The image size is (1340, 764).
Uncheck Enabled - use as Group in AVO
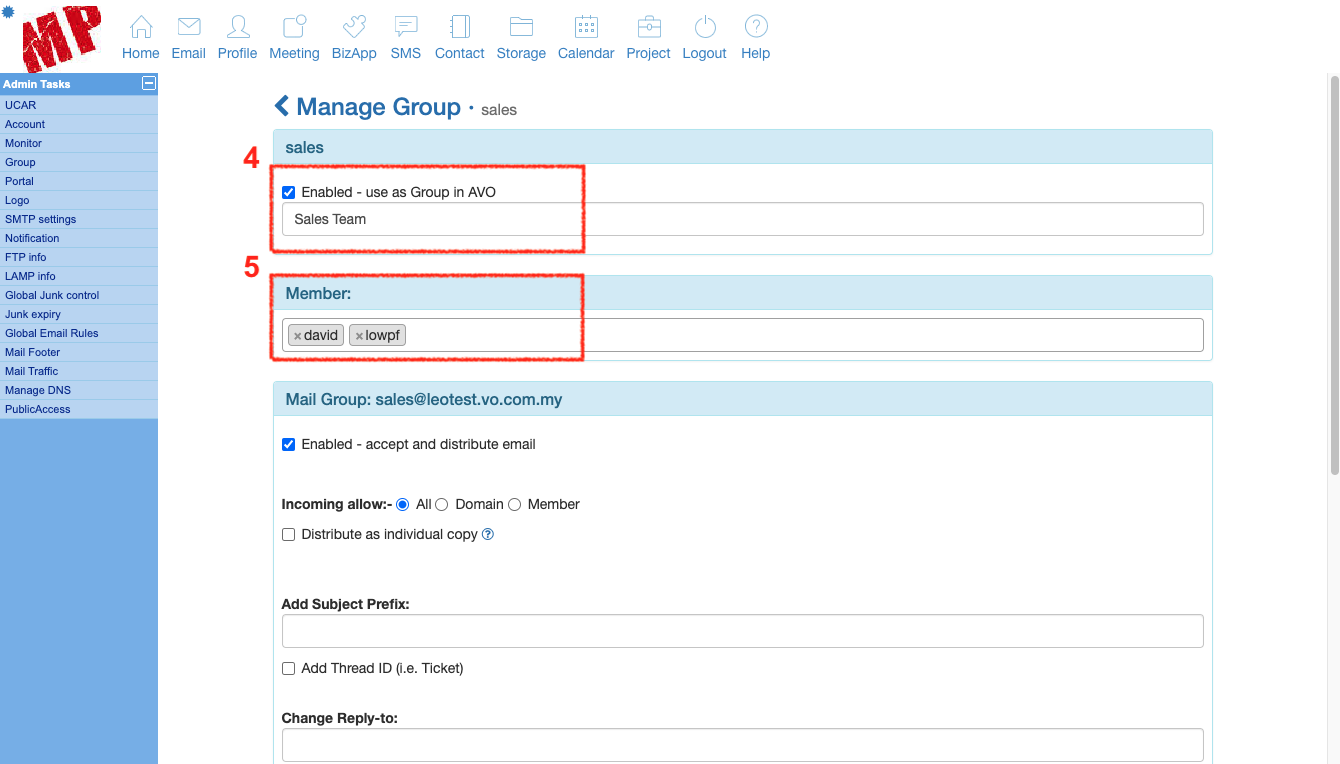point(289,192)
